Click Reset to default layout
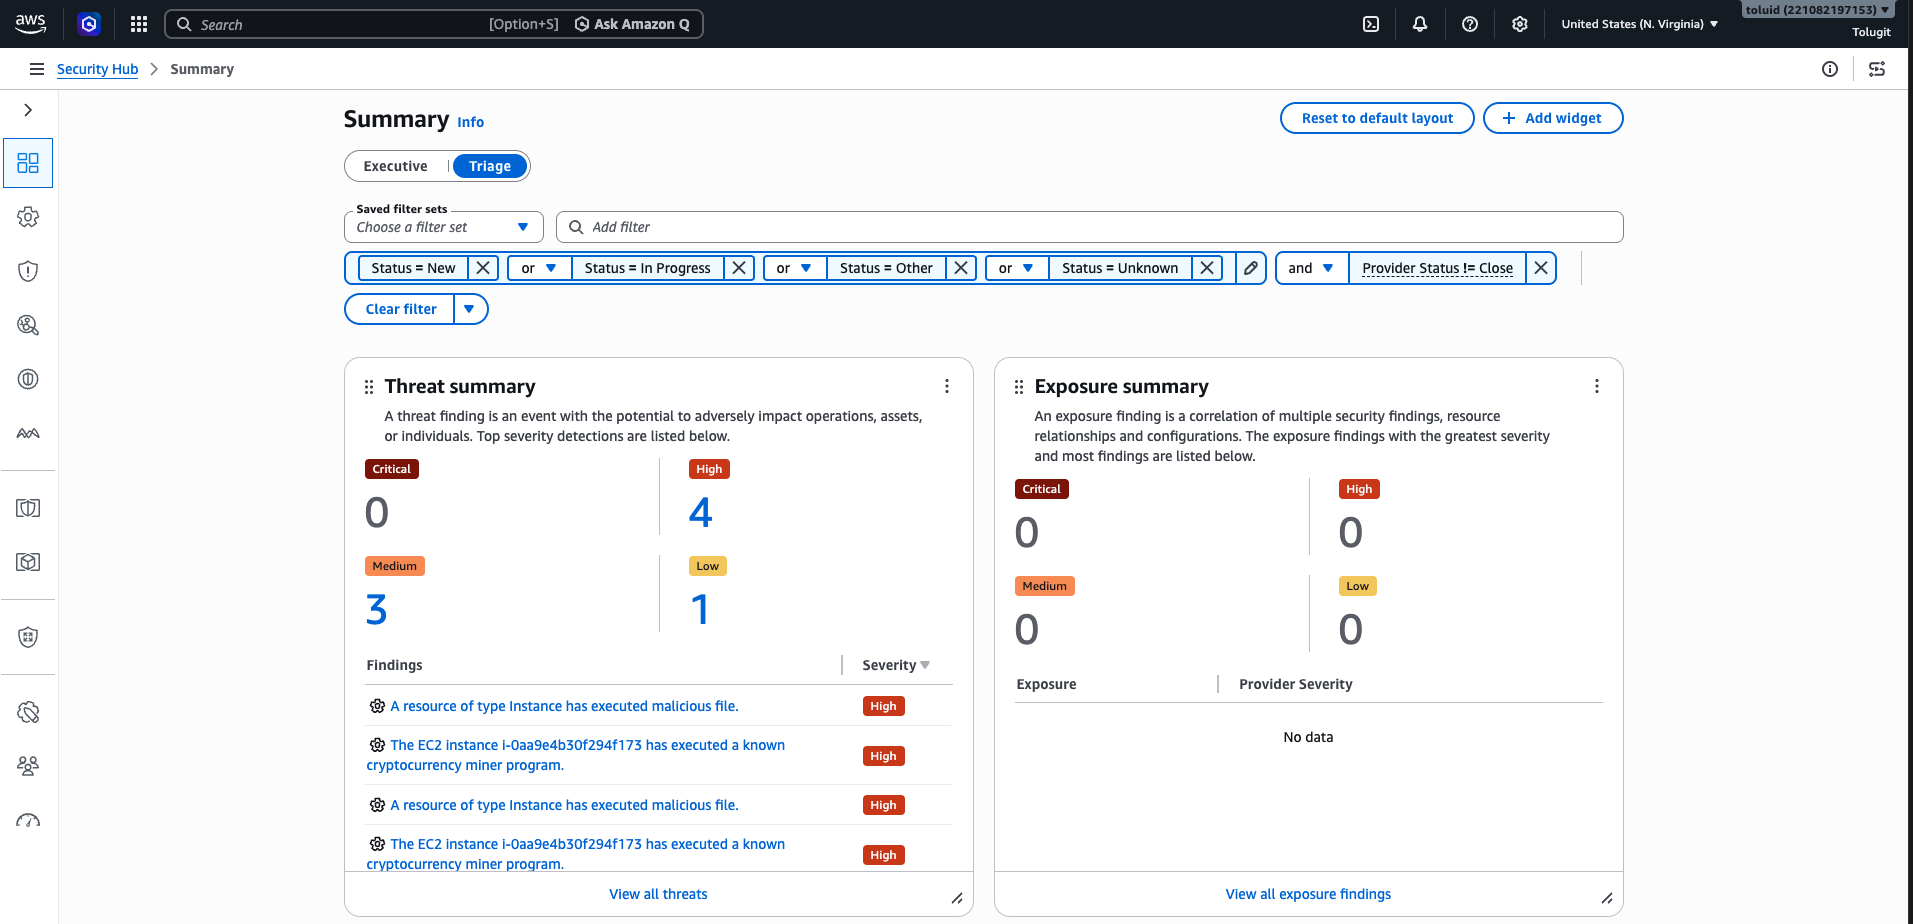This screenshot has height=924, width=1913. [1377, 118]
